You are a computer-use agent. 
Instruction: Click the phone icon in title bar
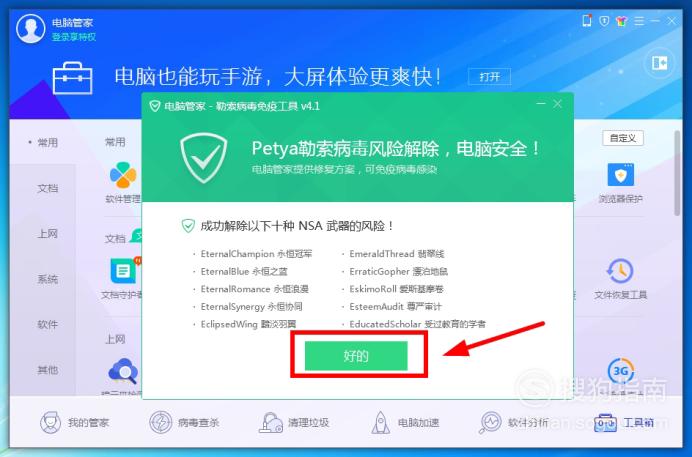pyautogui.click(x=587, y=21)
